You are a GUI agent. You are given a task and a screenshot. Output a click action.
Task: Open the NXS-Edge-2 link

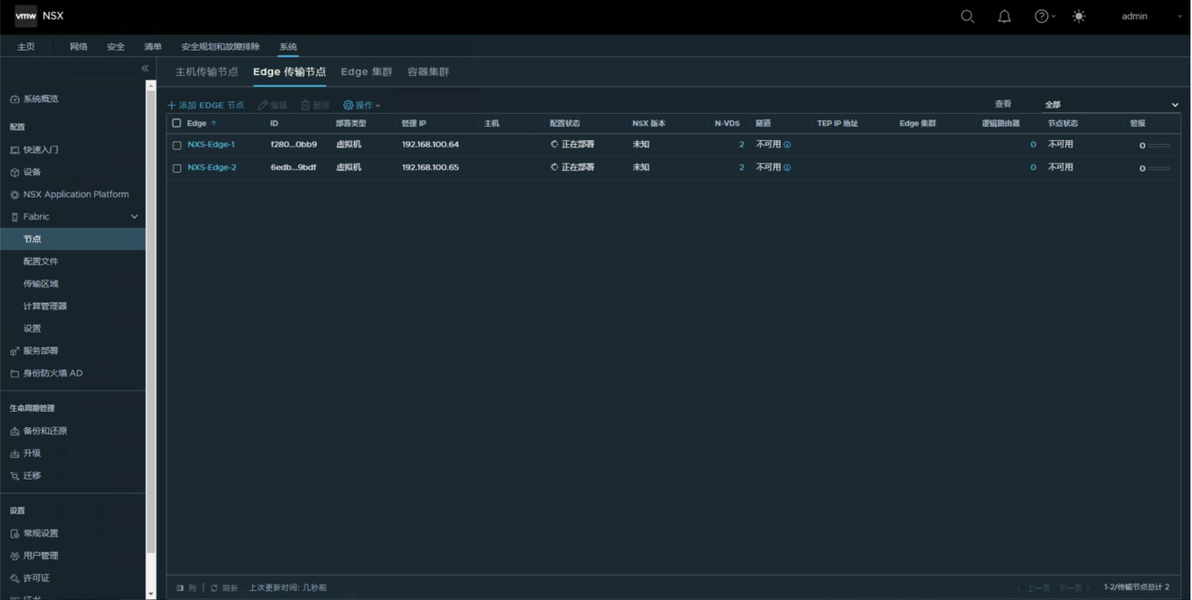pyautogui.click(x=212, y=167)
